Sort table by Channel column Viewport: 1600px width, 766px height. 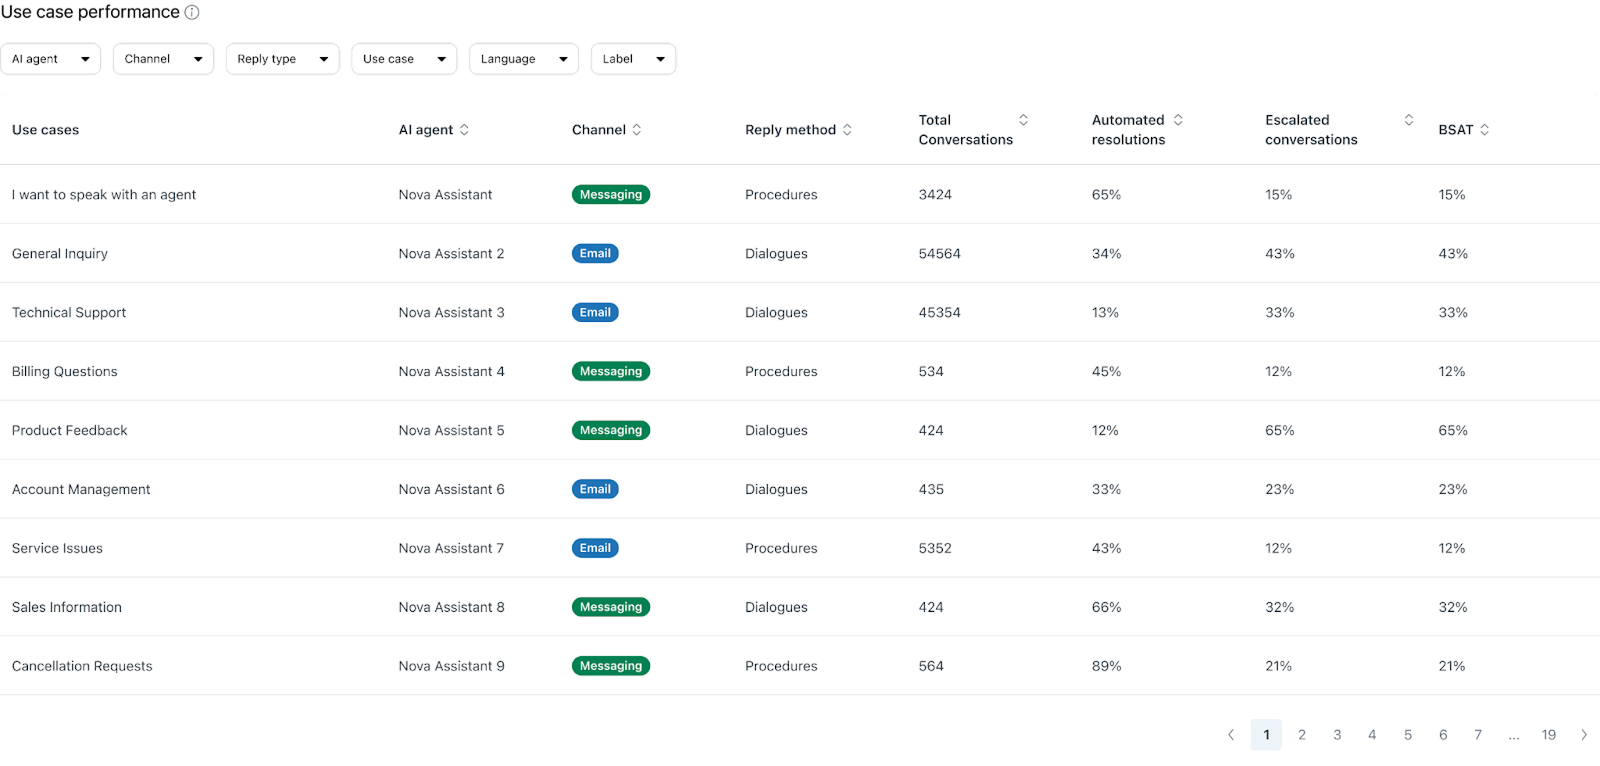click(637, 130)
